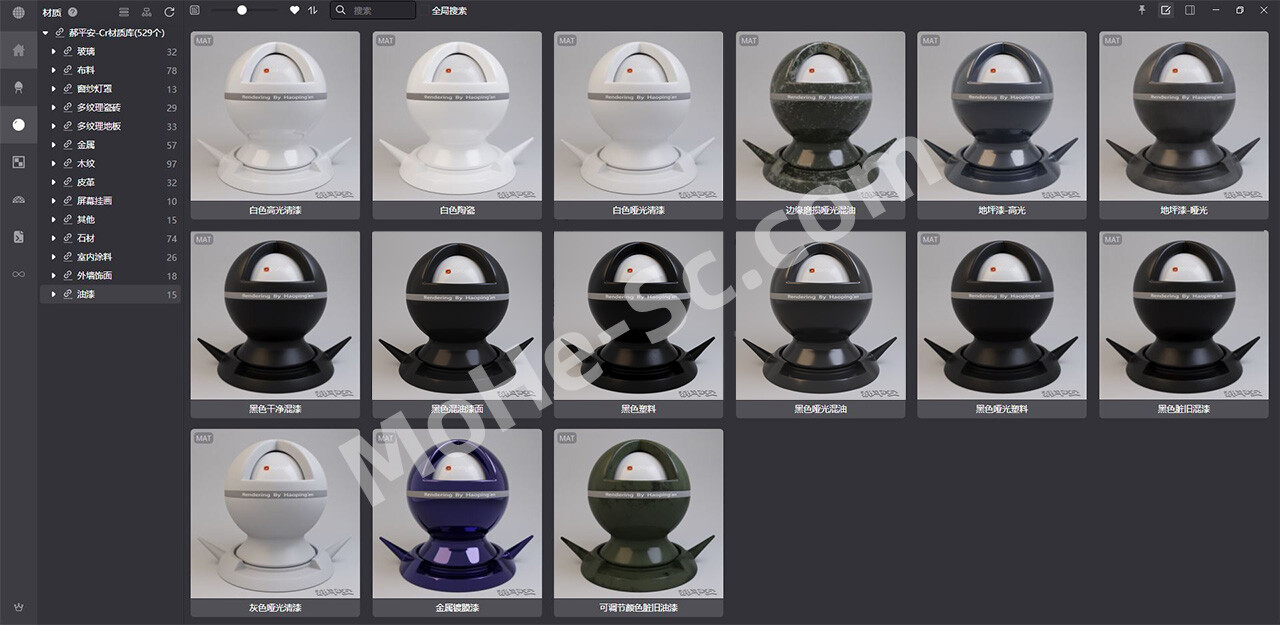This screenshot has width=1280, height=625.
Task: Select the 金属镀膜漆 purple material thumbnail
Action: (456, 514)
